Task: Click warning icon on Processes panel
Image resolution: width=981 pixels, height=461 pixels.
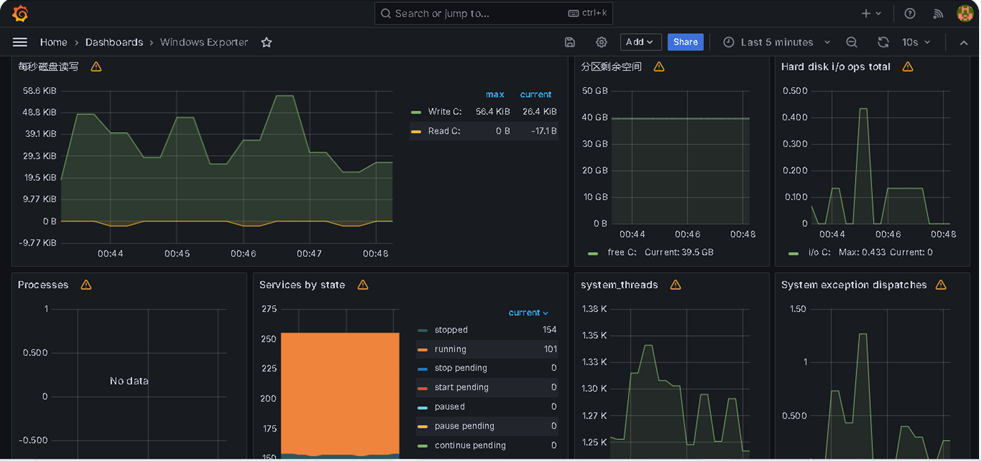Action: (x=86, y=285)
